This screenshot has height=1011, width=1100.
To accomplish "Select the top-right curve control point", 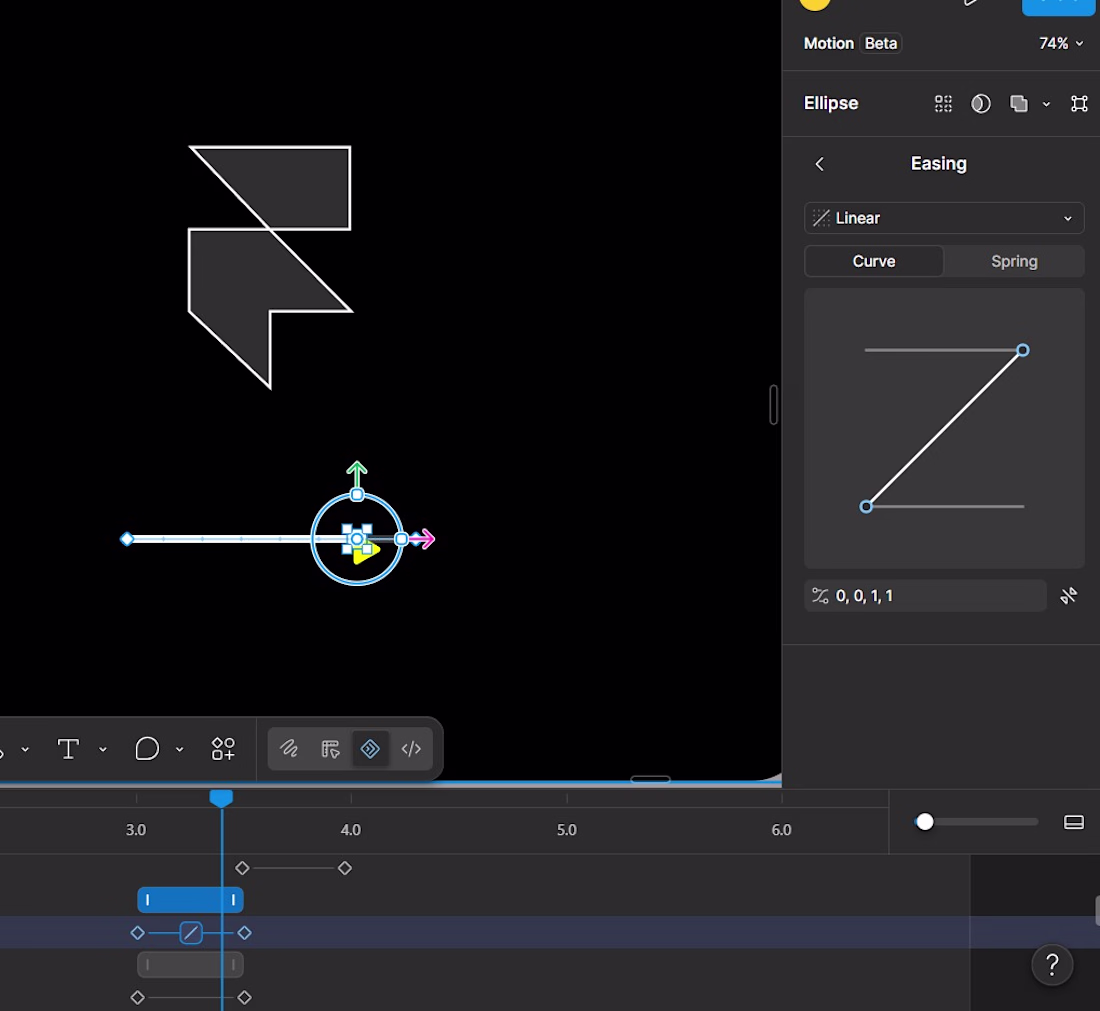I will (1023, 350).
